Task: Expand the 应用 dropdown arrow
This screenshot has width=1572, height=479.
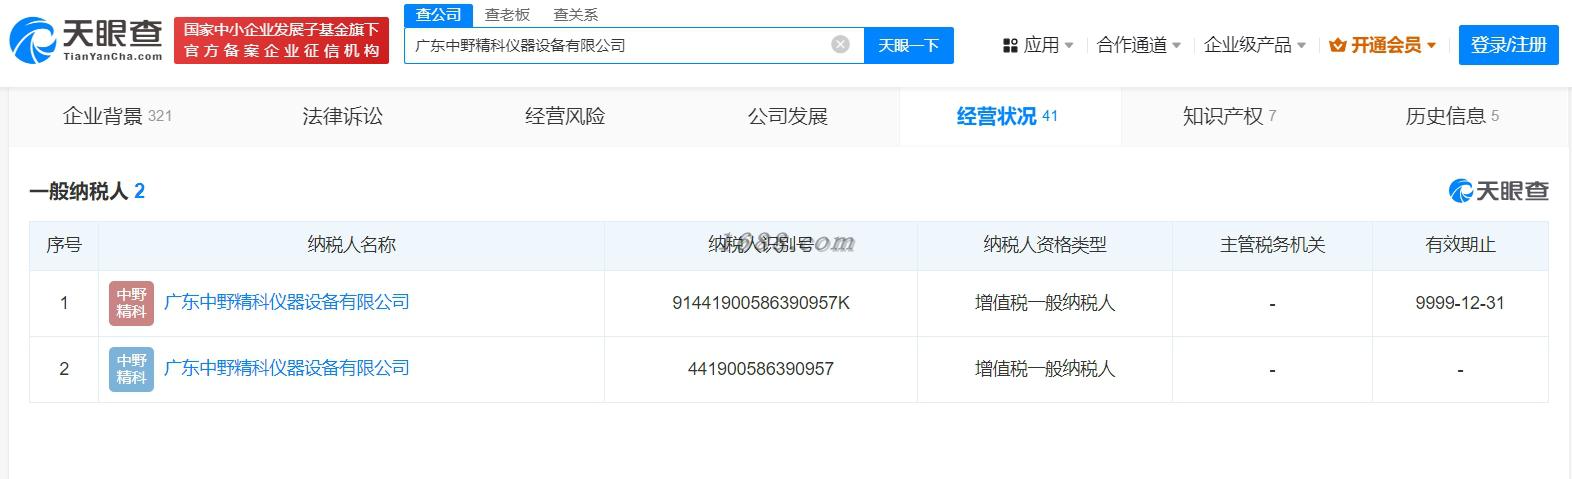Action: (x=1069, y=45)
